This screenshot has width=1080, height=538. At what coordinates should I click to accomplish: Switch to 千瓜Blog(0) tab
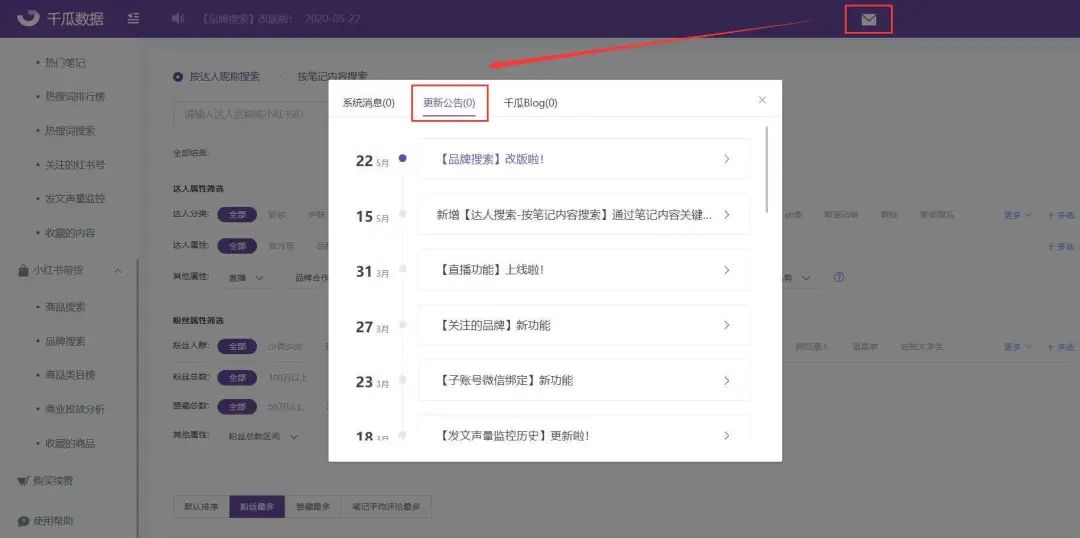click(x=530, y=103)
